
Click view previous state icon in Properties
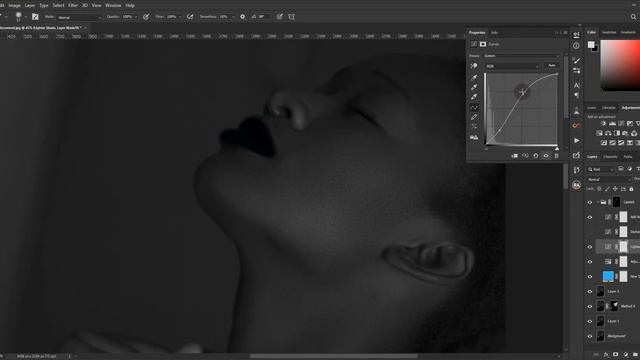(x=525, y=156)
